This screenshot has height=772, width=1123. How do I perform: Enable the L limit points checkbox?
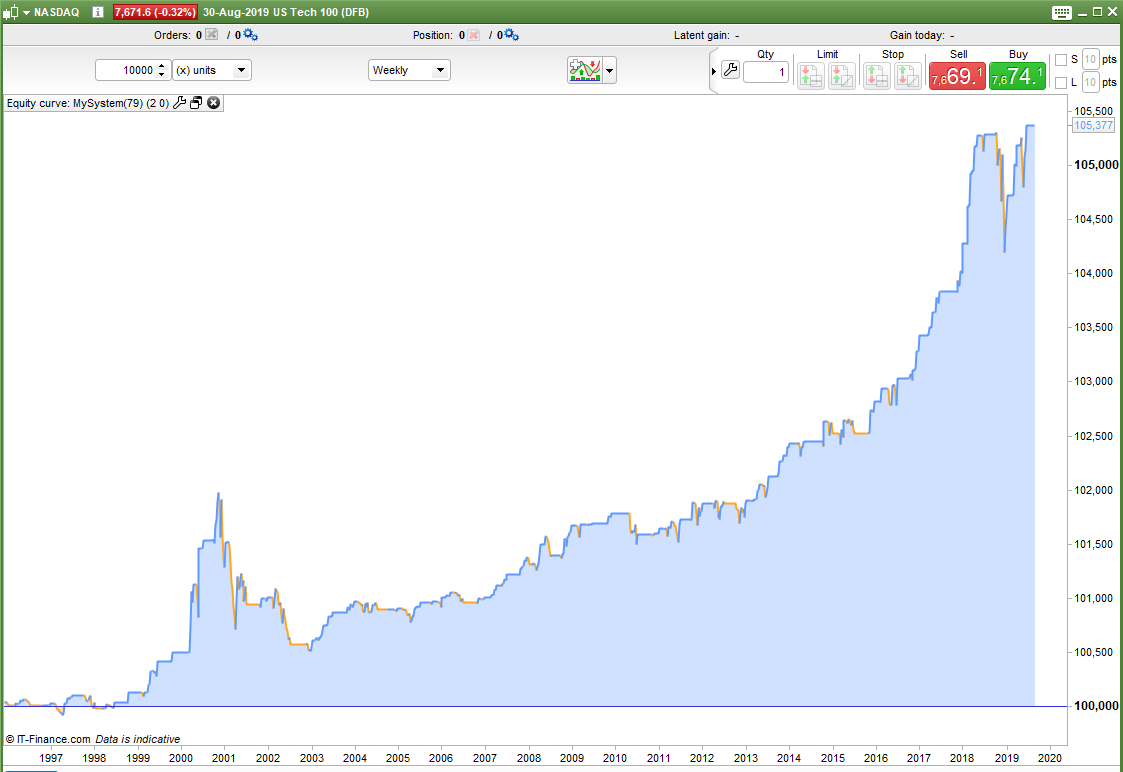click(1061, 82)
